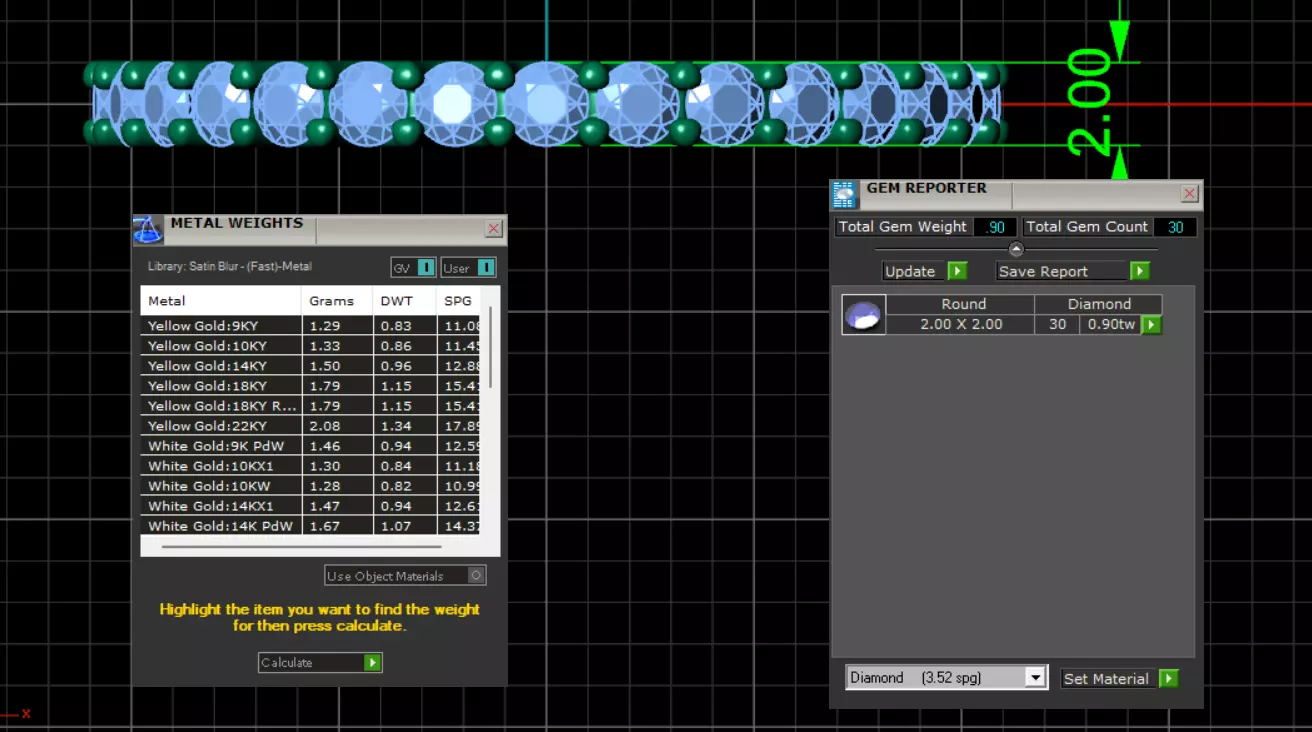Click the Total Gem Count value field
Image resolution: width=1312 pixels, height=732 pixels.
(1175, 227)
